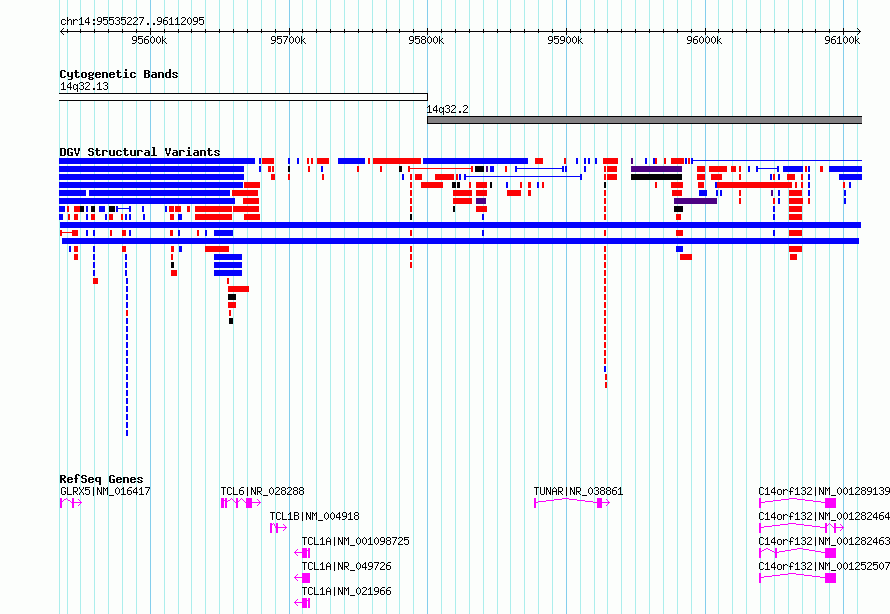Viewport: 890px width, 614px height.
Task: Click the TUNAR|NR_038861 gene label
Action: [578, 491]
